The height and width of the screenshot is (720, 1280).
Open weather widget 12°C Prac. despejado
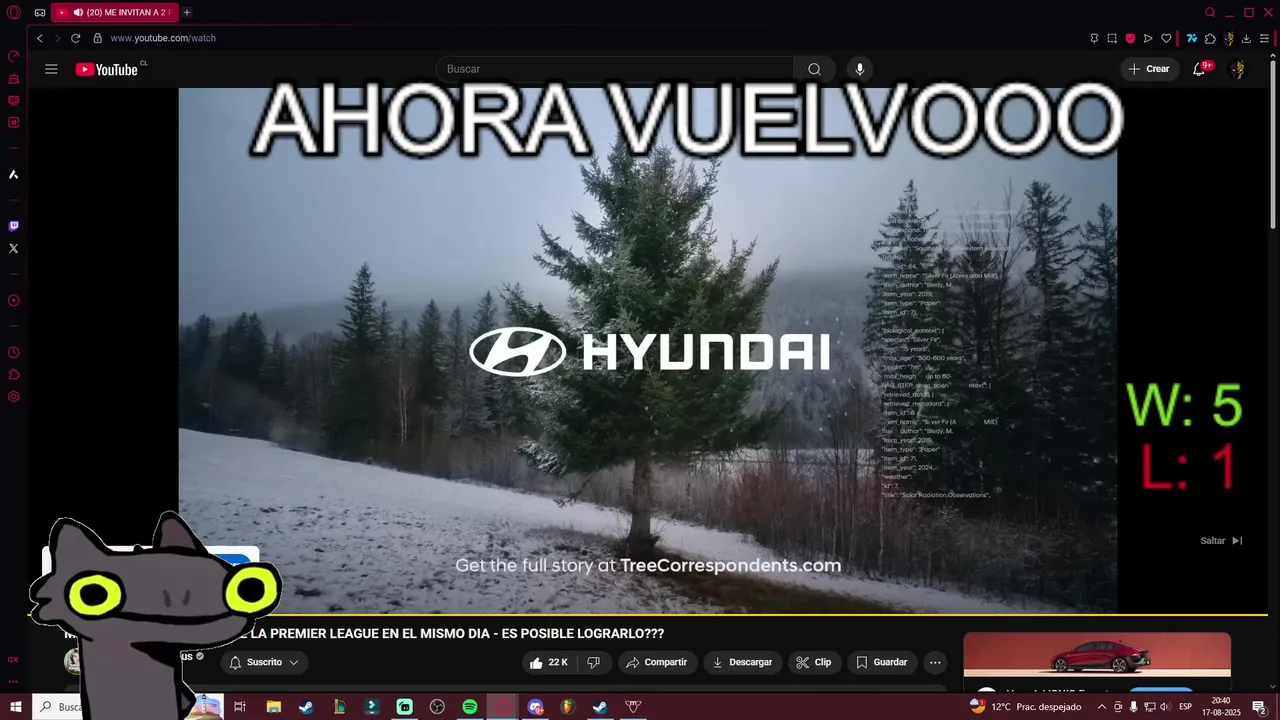pyautogui.click(x=1026, y=707)
